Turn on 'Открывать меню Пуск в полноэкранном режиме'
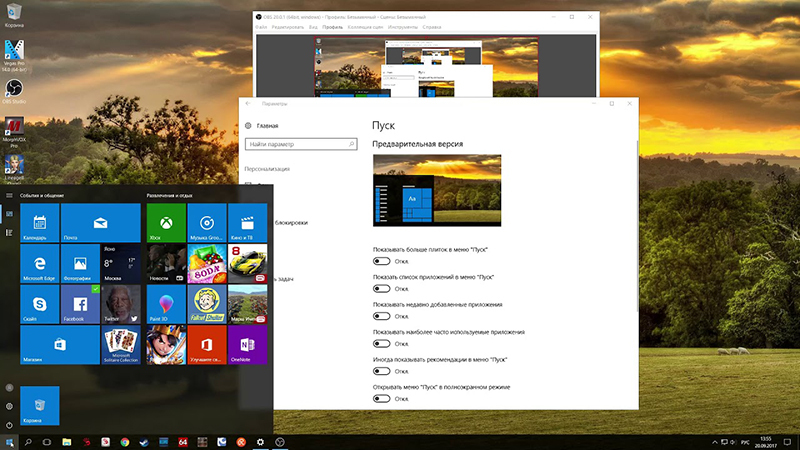This screenshot has height=450, width=800. coord(381,398)
